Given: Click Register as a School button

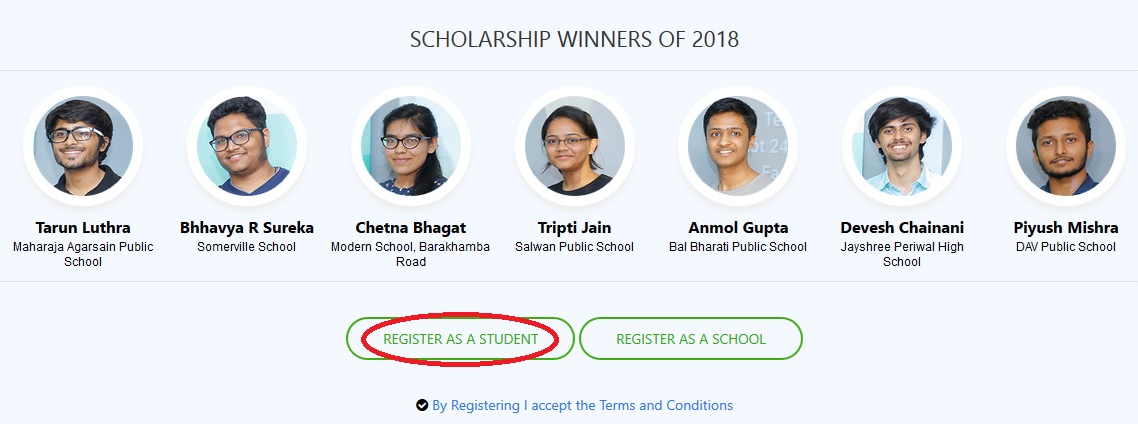Looking at the screenshot, I should (x=691, y=339).
